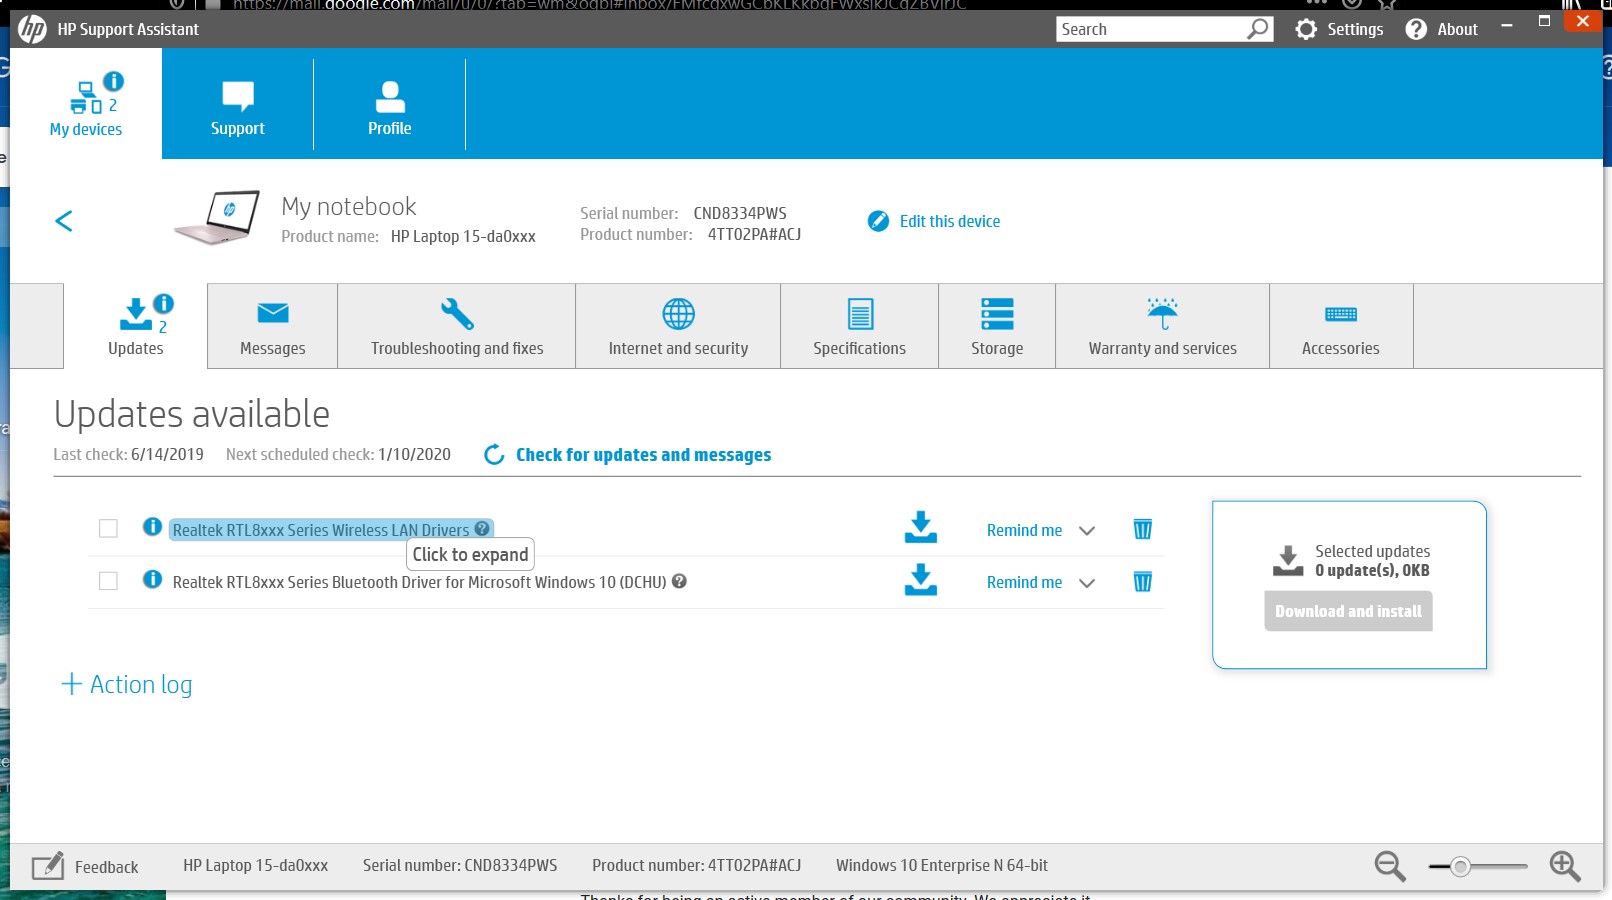
Task: Open the Feedback panel in the status bar
Action: pos(87,866)
